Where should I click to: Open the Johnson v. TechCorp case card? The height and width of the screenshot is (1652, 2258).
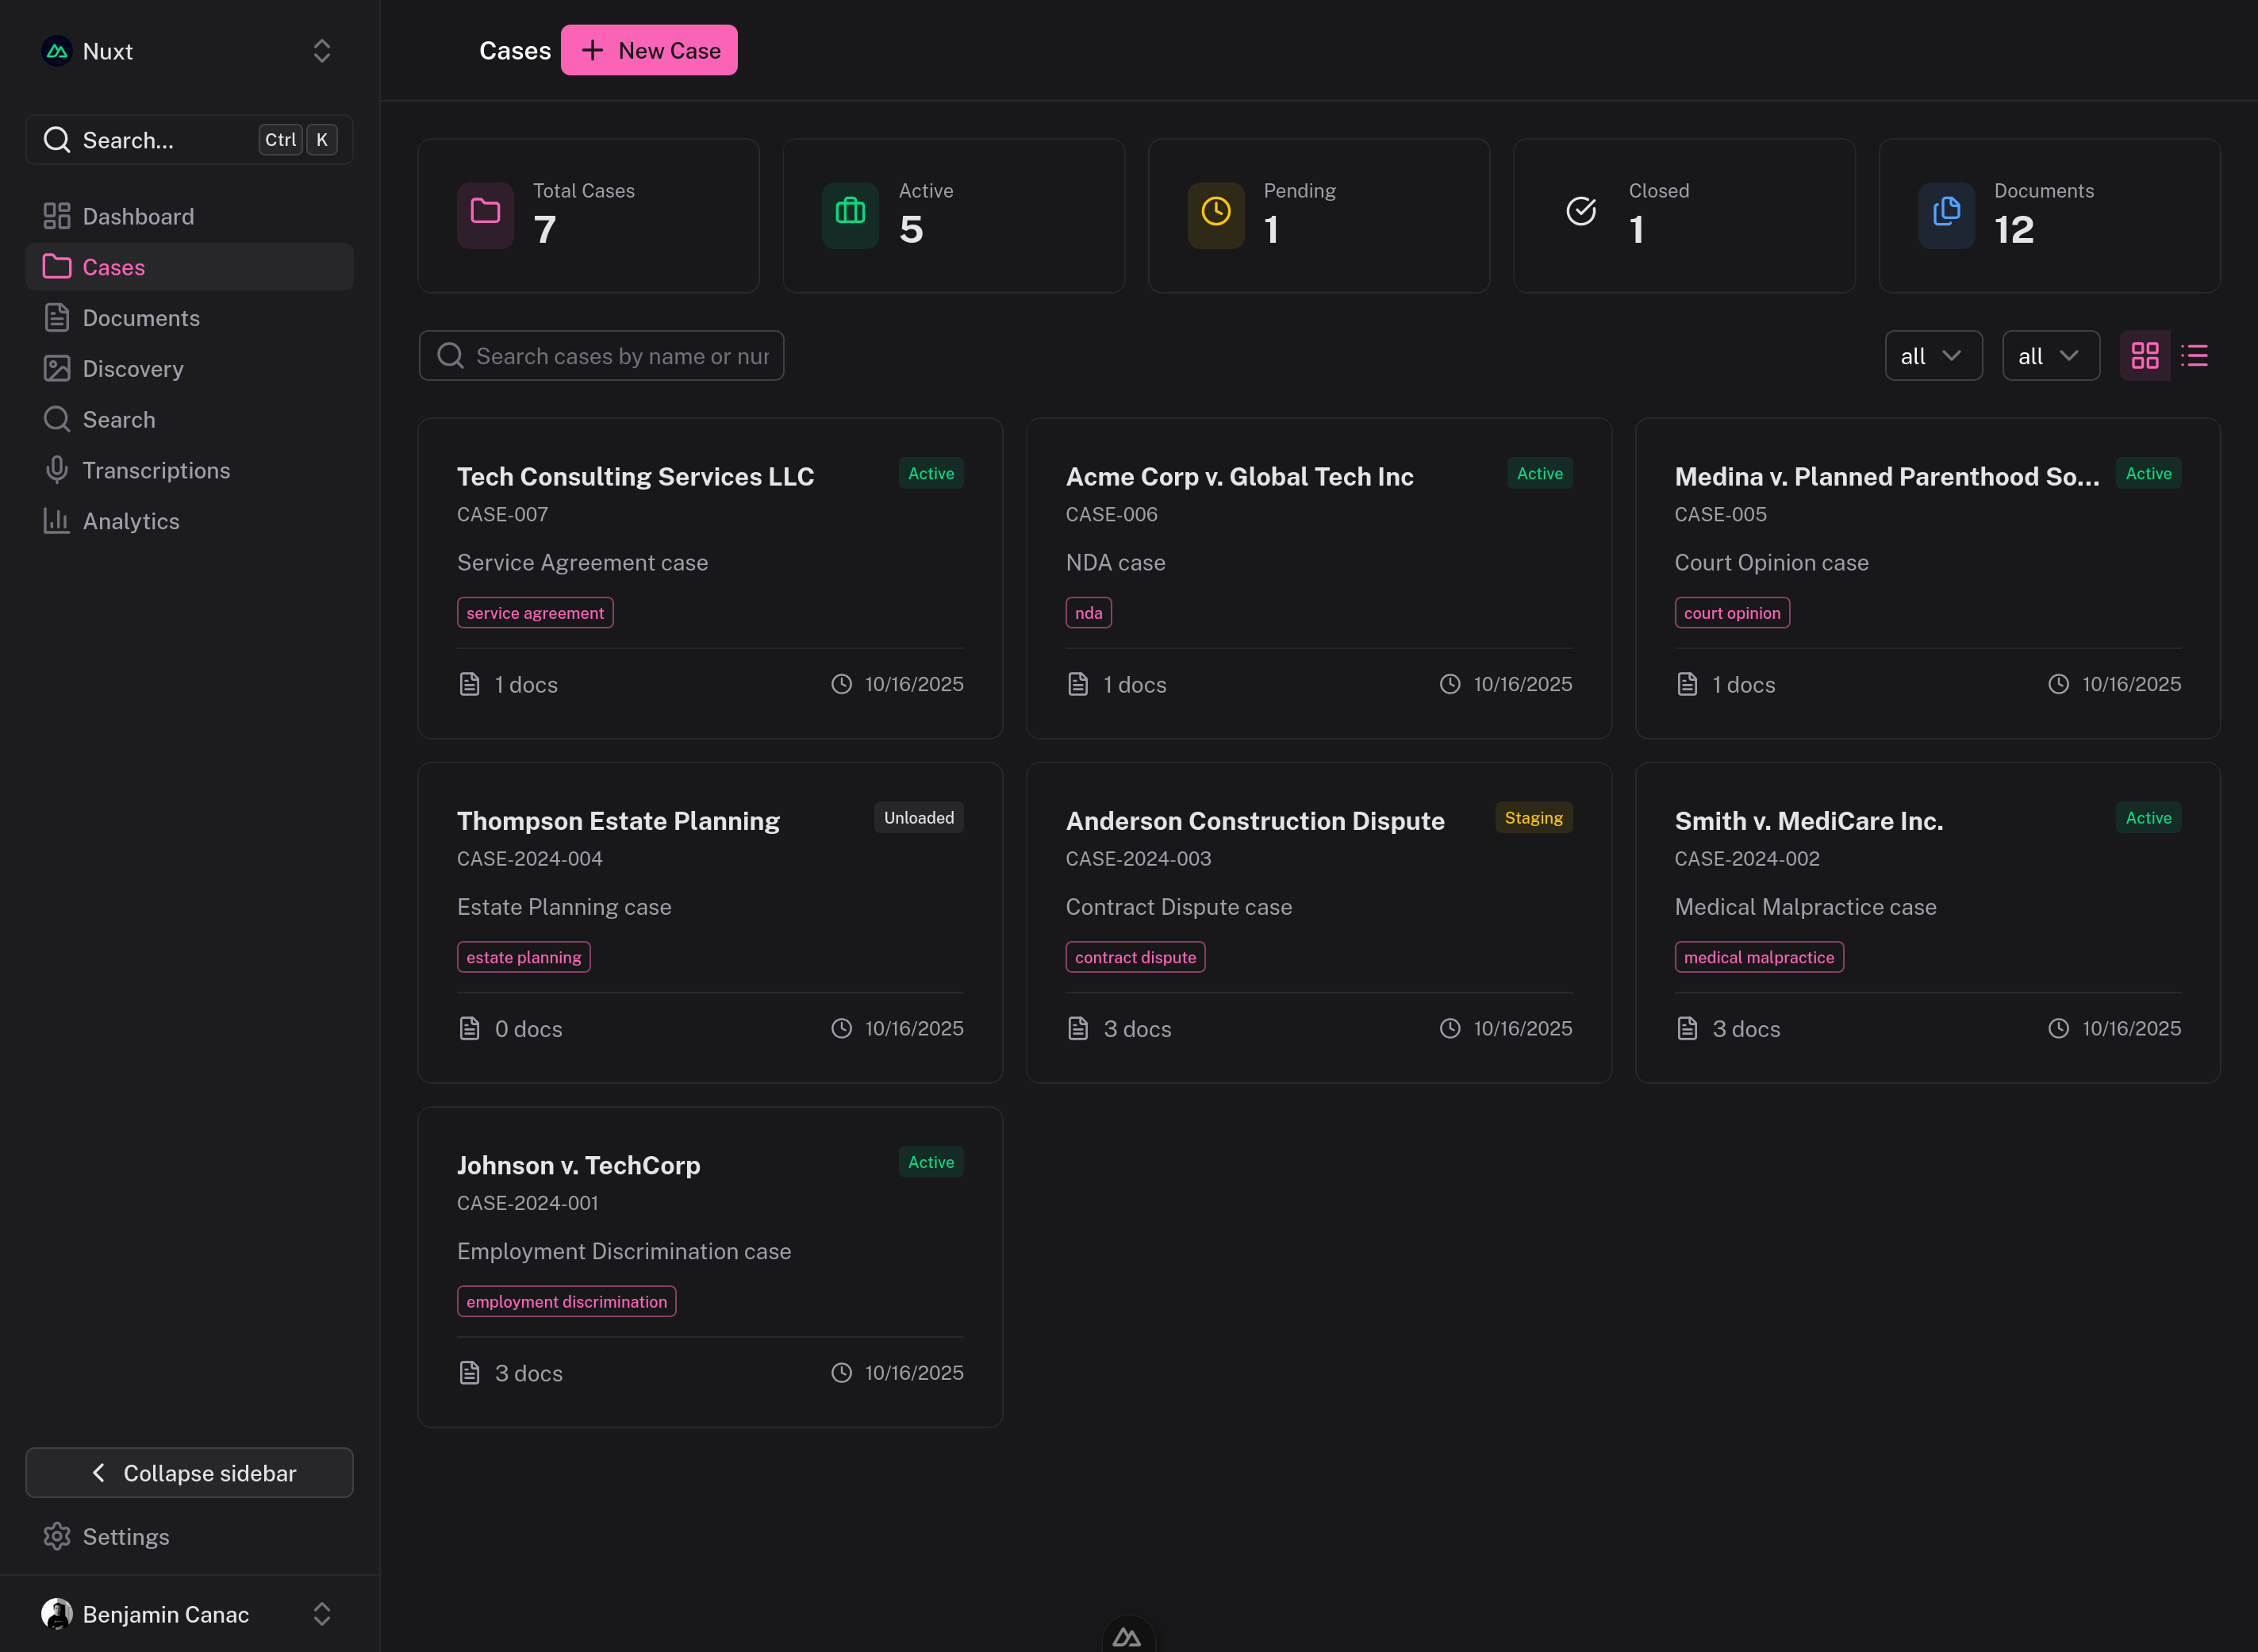pos(578,1166)
